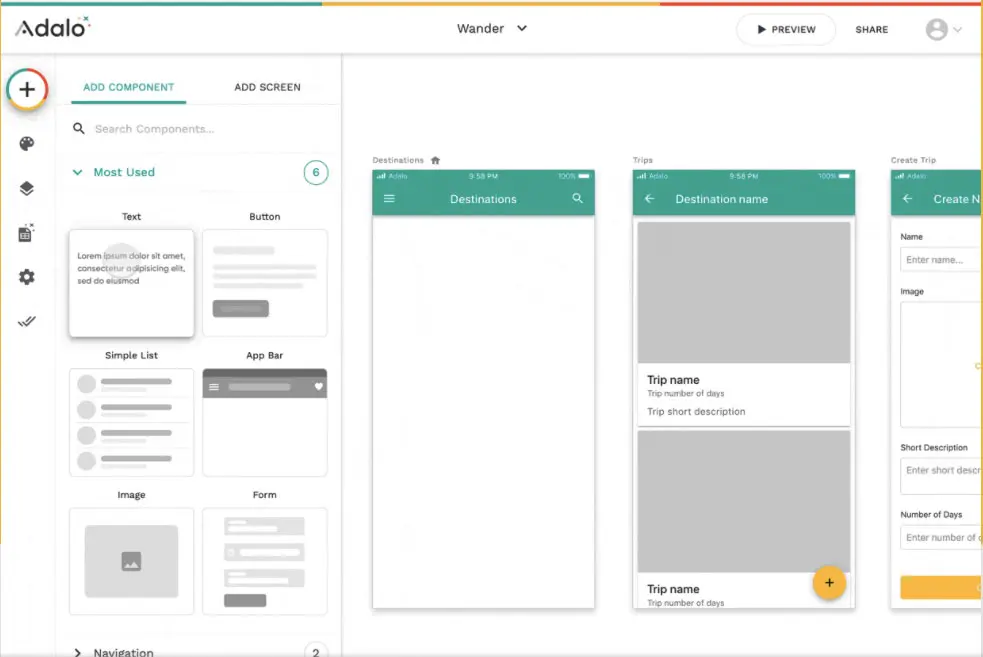Click the Number of Days label

931,515
